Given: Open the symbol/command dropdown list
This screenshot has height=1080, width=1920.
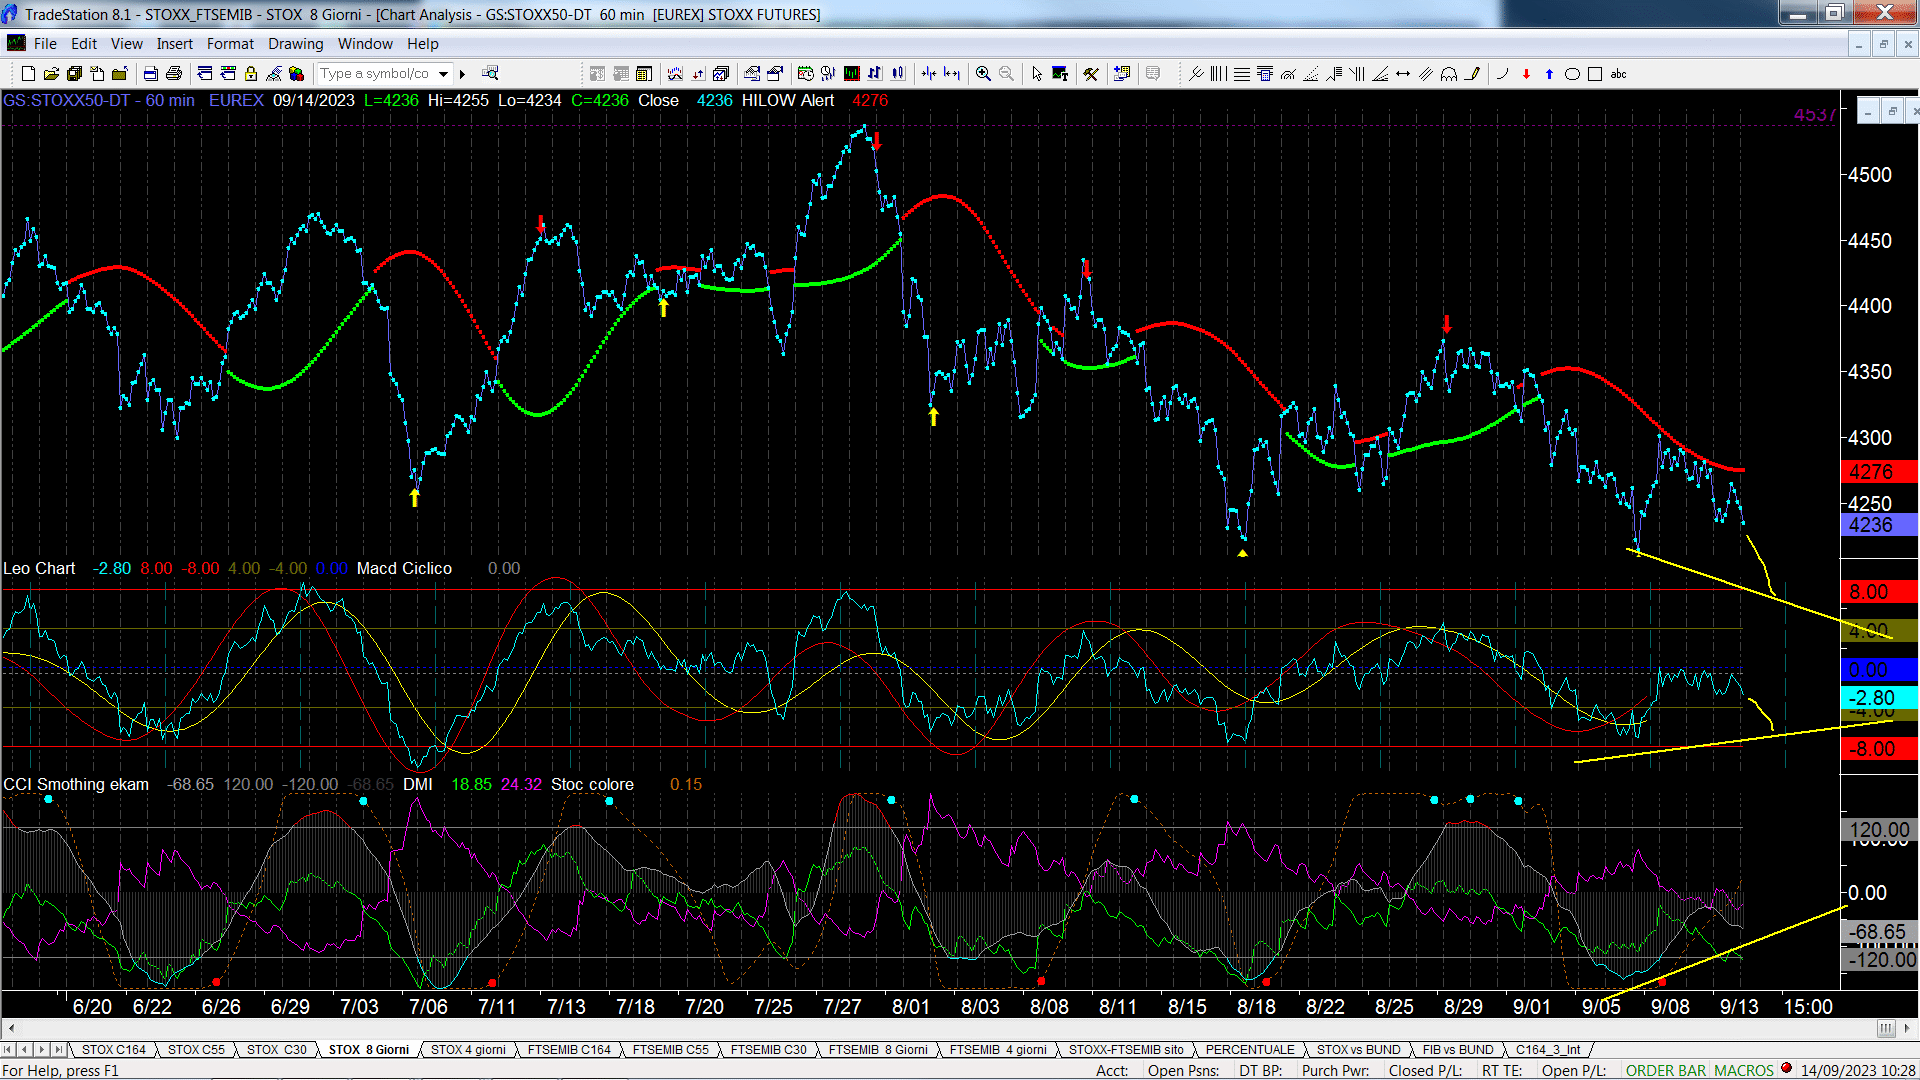Looking at the screenshot, I should (443, 74).
